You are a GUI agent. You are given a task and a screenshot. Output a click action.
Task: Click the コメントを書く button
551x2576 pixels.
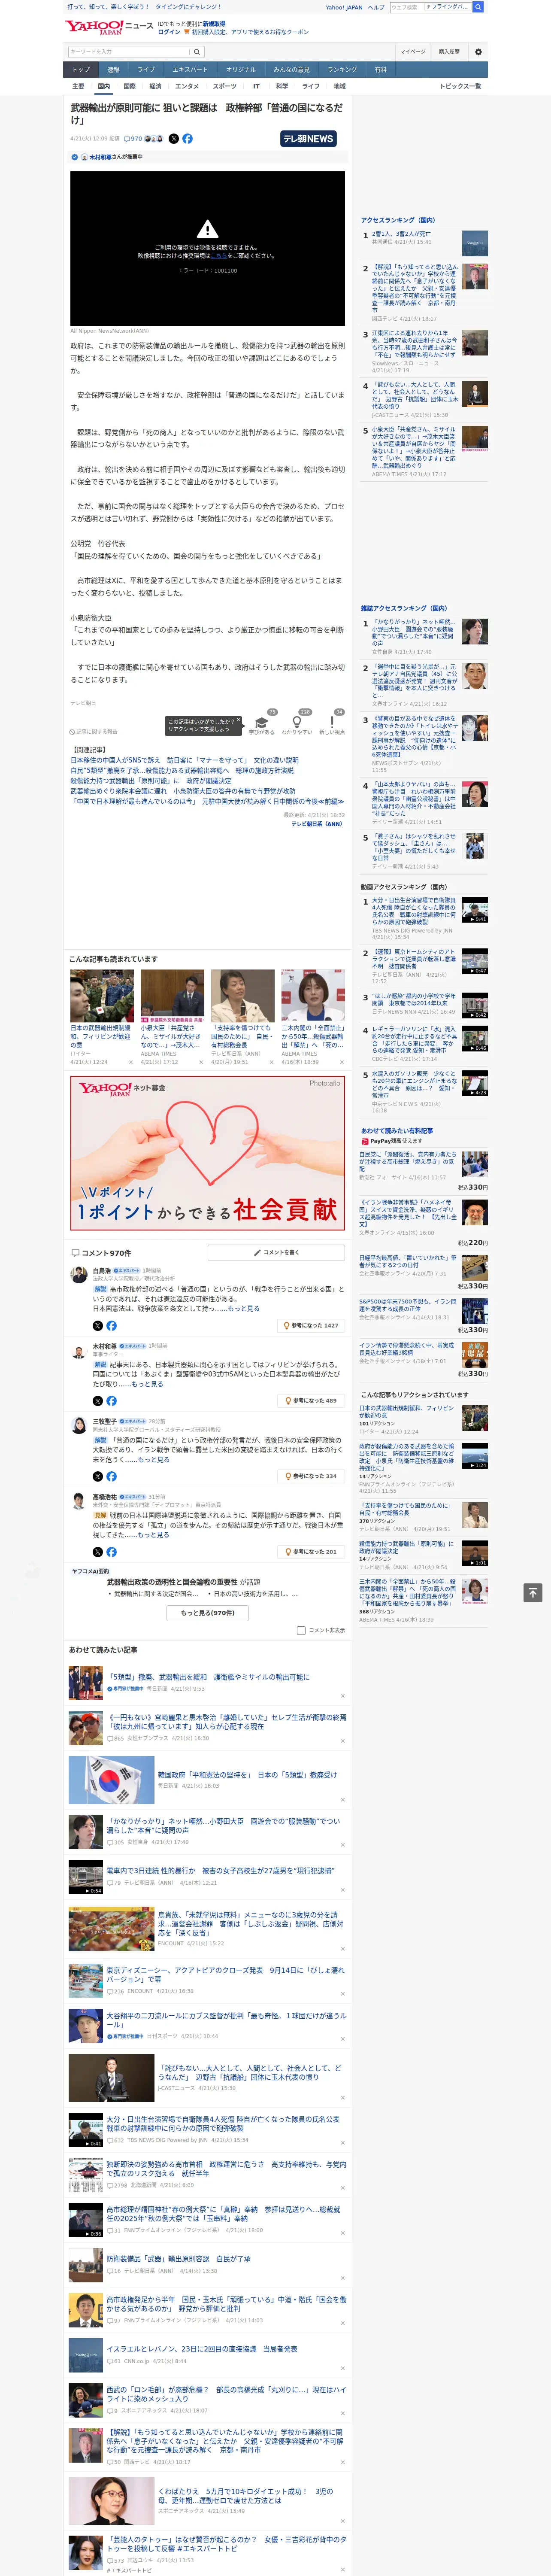point(276,1252)
